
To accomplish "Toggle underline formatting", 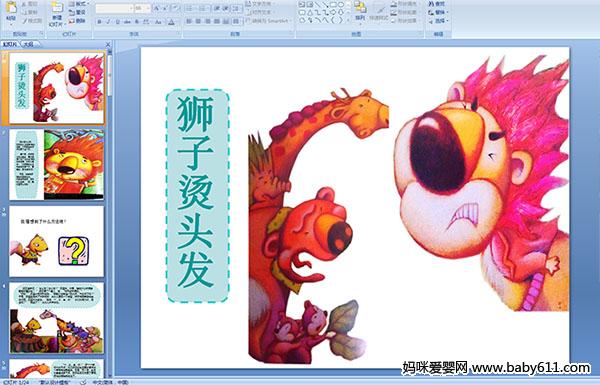I will point(117,22).
